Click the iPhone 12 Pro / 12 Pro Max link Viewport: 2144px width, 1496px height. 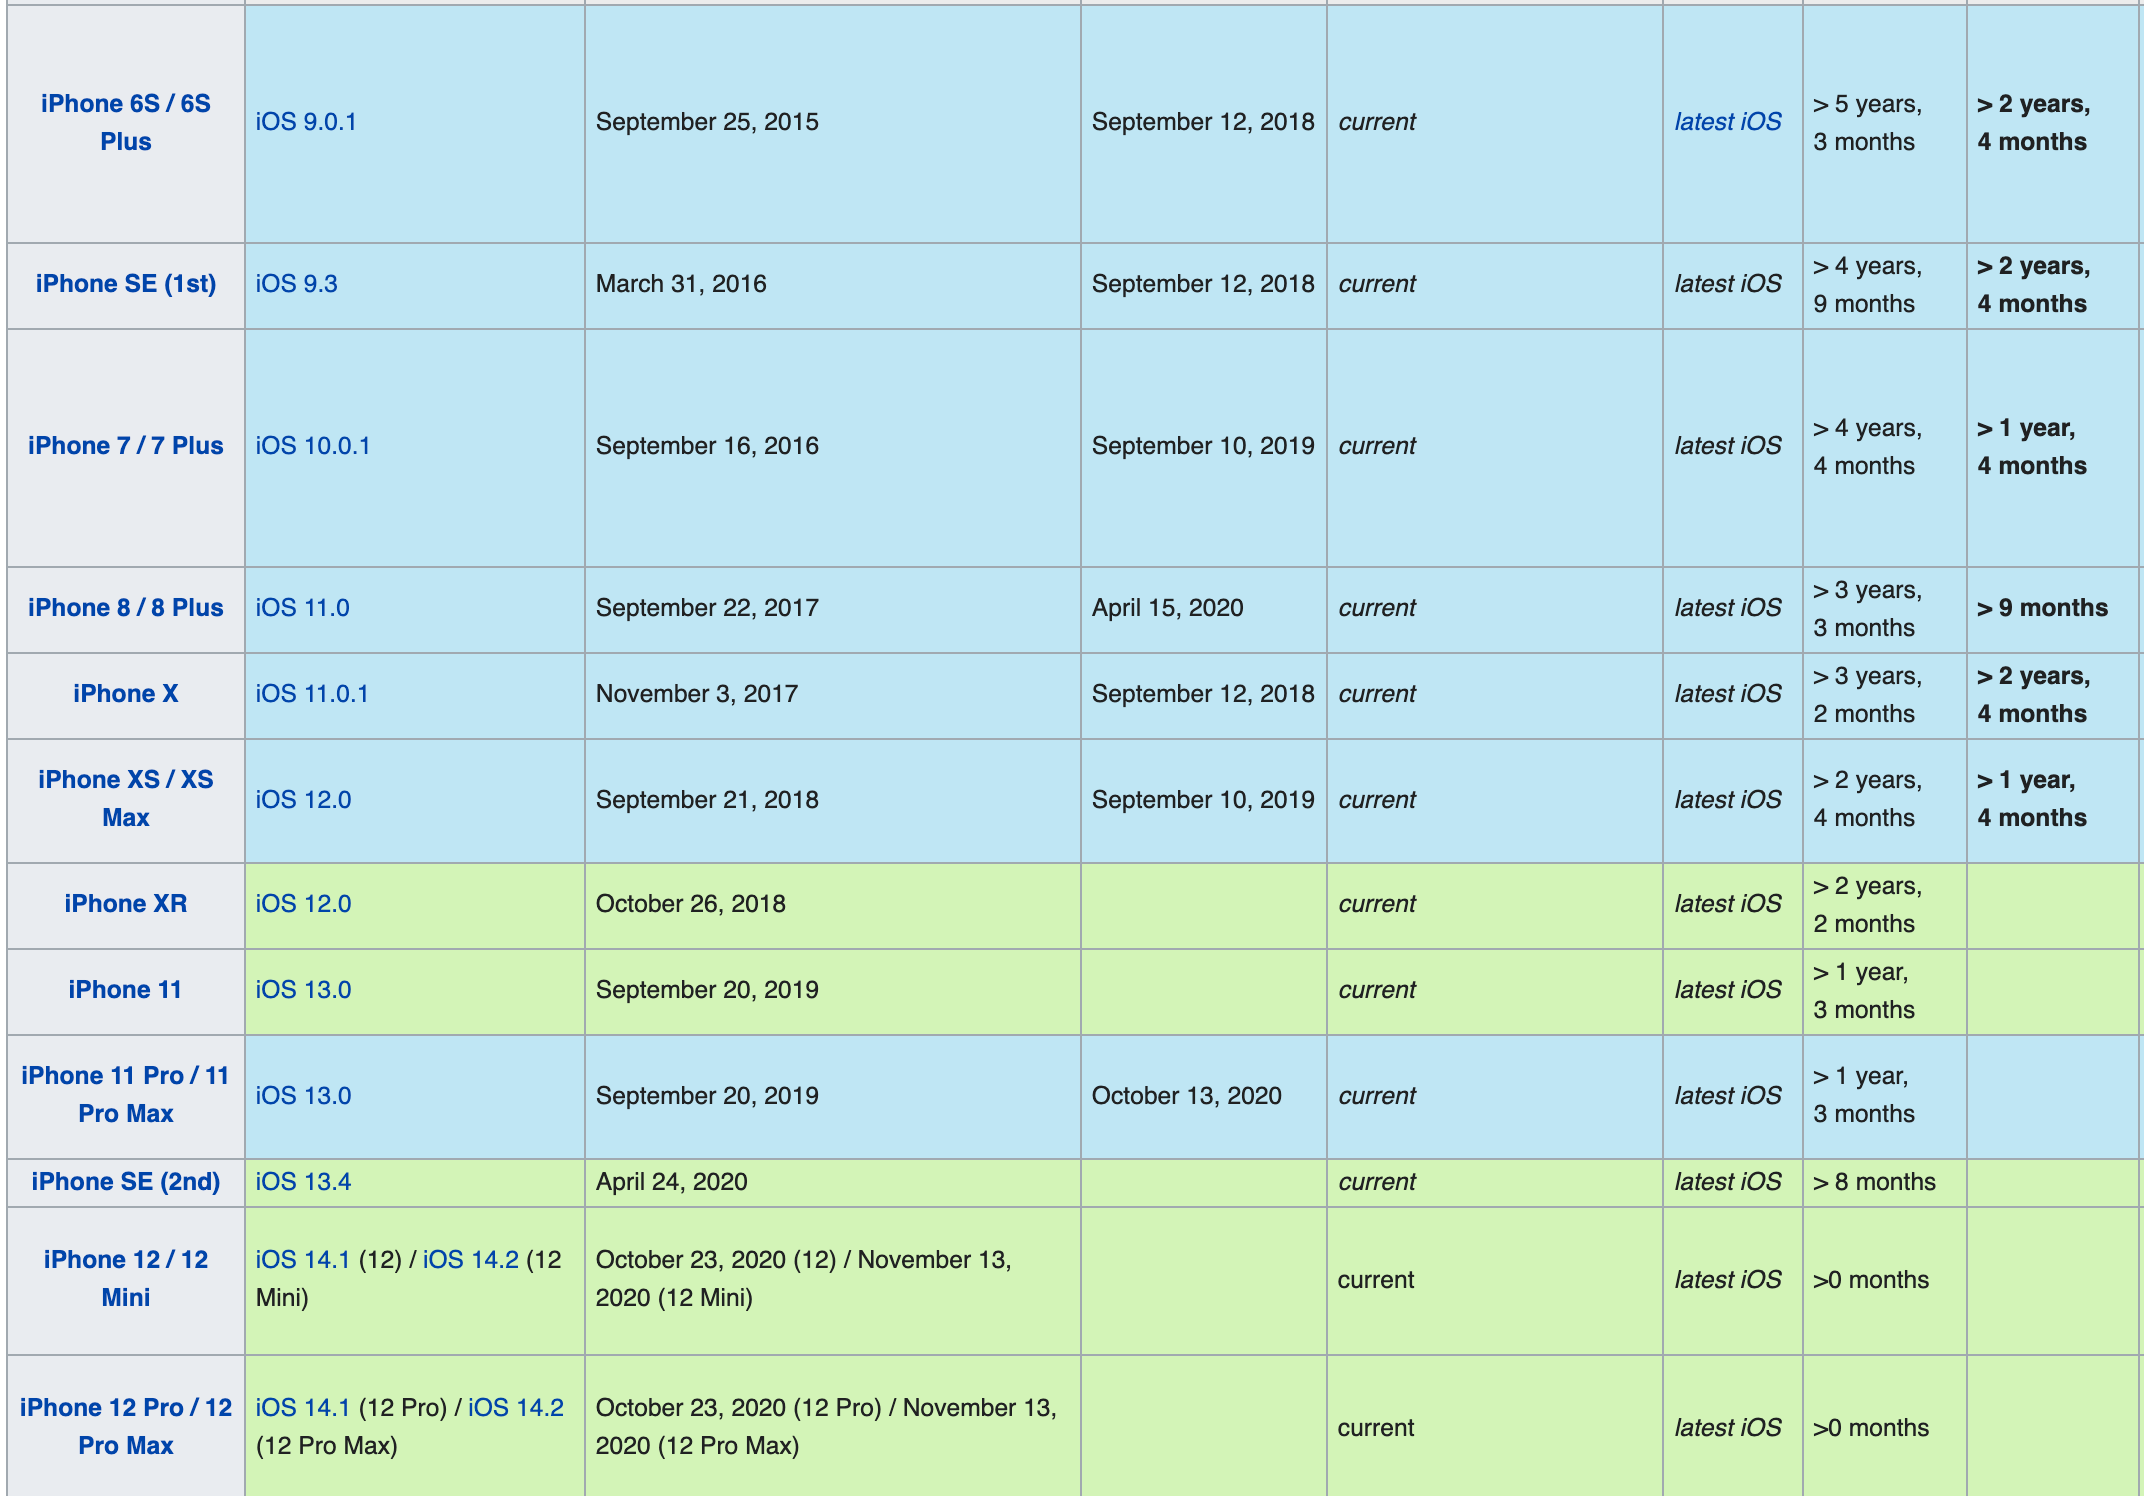(x=126, y=1427)
